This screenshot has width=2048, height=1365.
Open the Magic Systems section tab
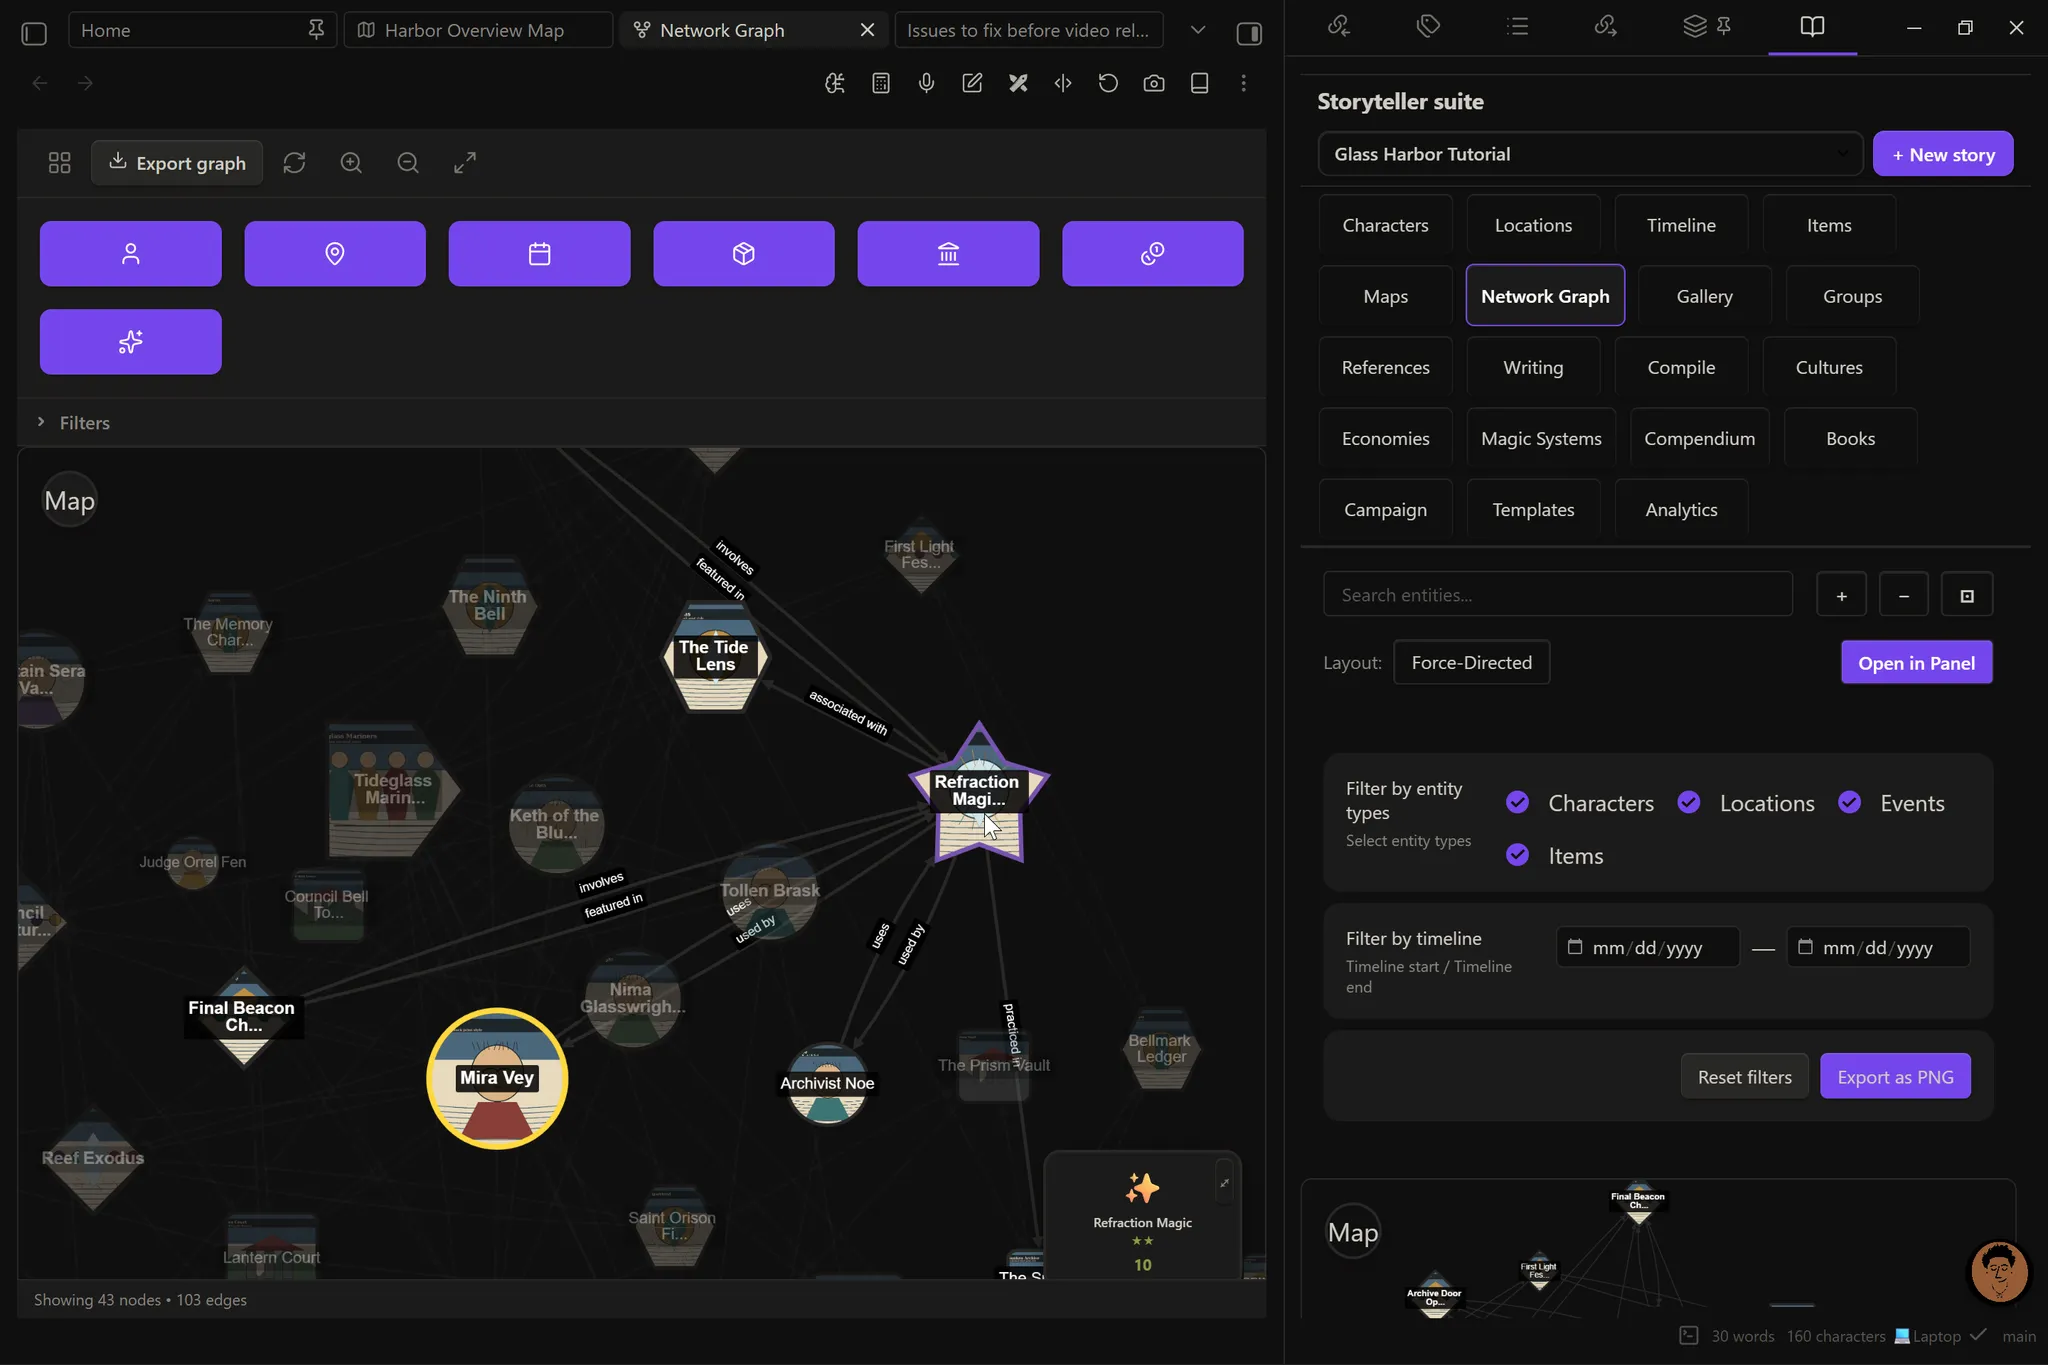pos(1541,438)
